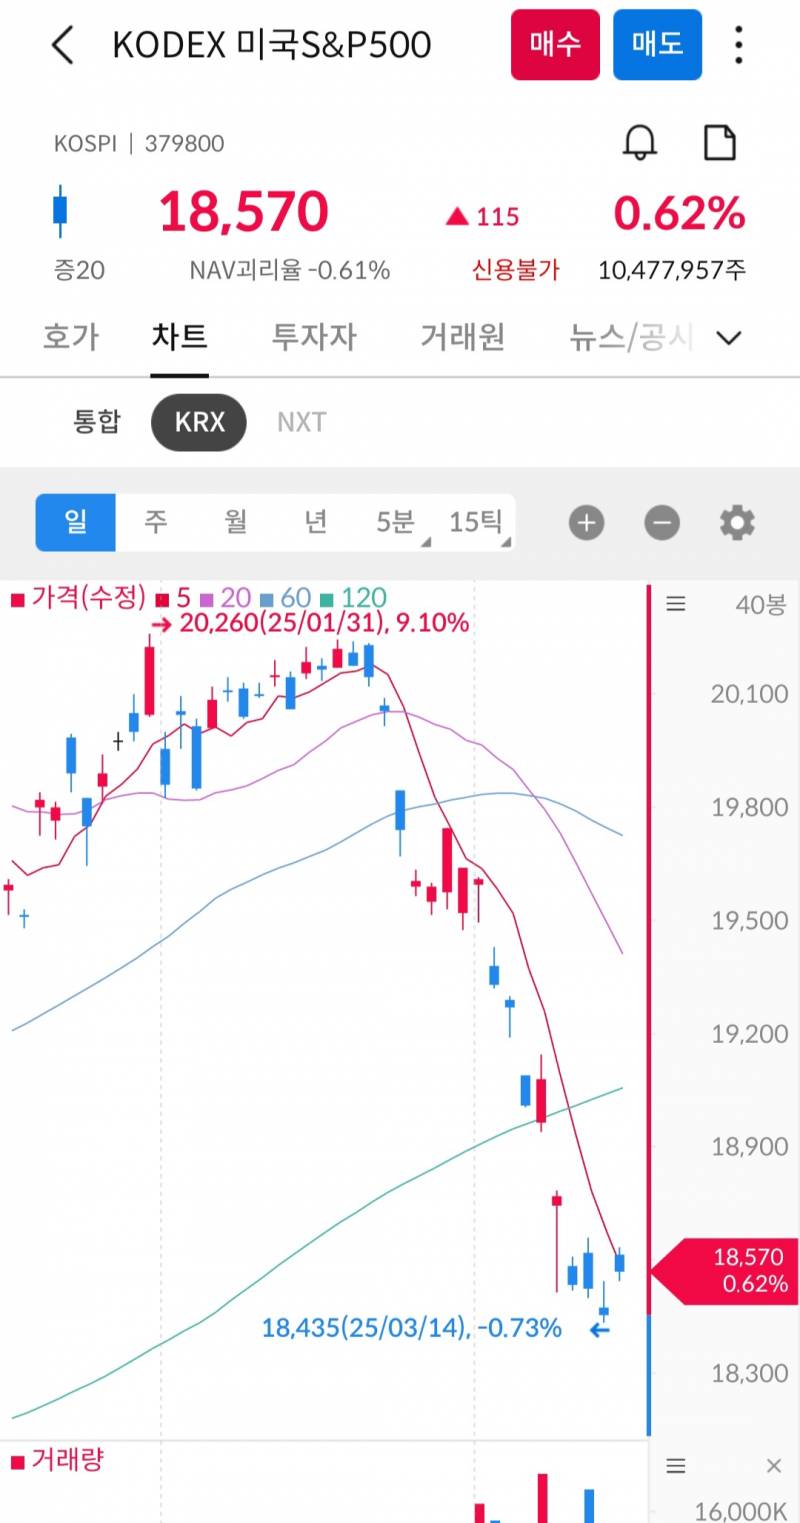Open price panel hamburger menu icon
Screen dimensions: 800x1523
(x=676, y=603)
